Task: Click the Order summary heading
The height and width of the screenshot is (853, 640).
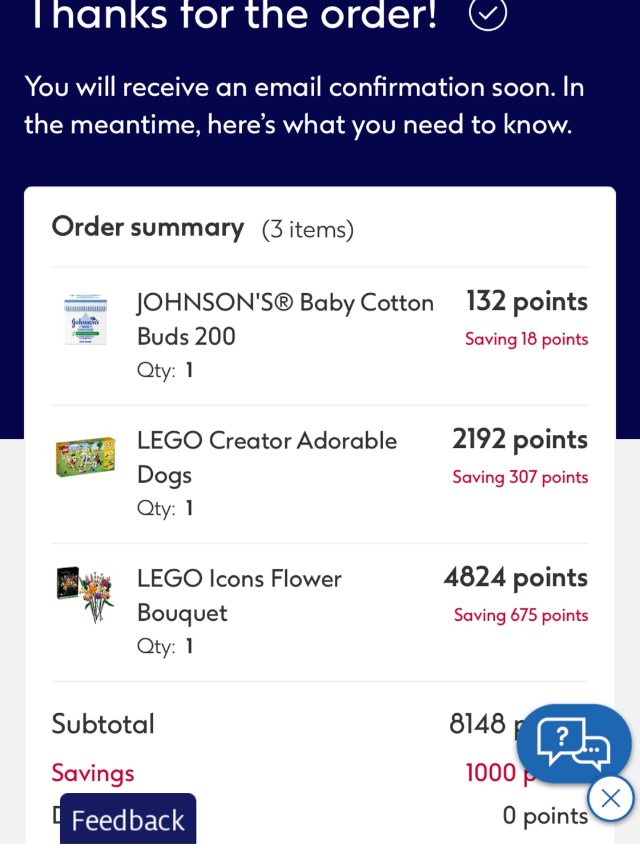Action: tap(148, 227)
